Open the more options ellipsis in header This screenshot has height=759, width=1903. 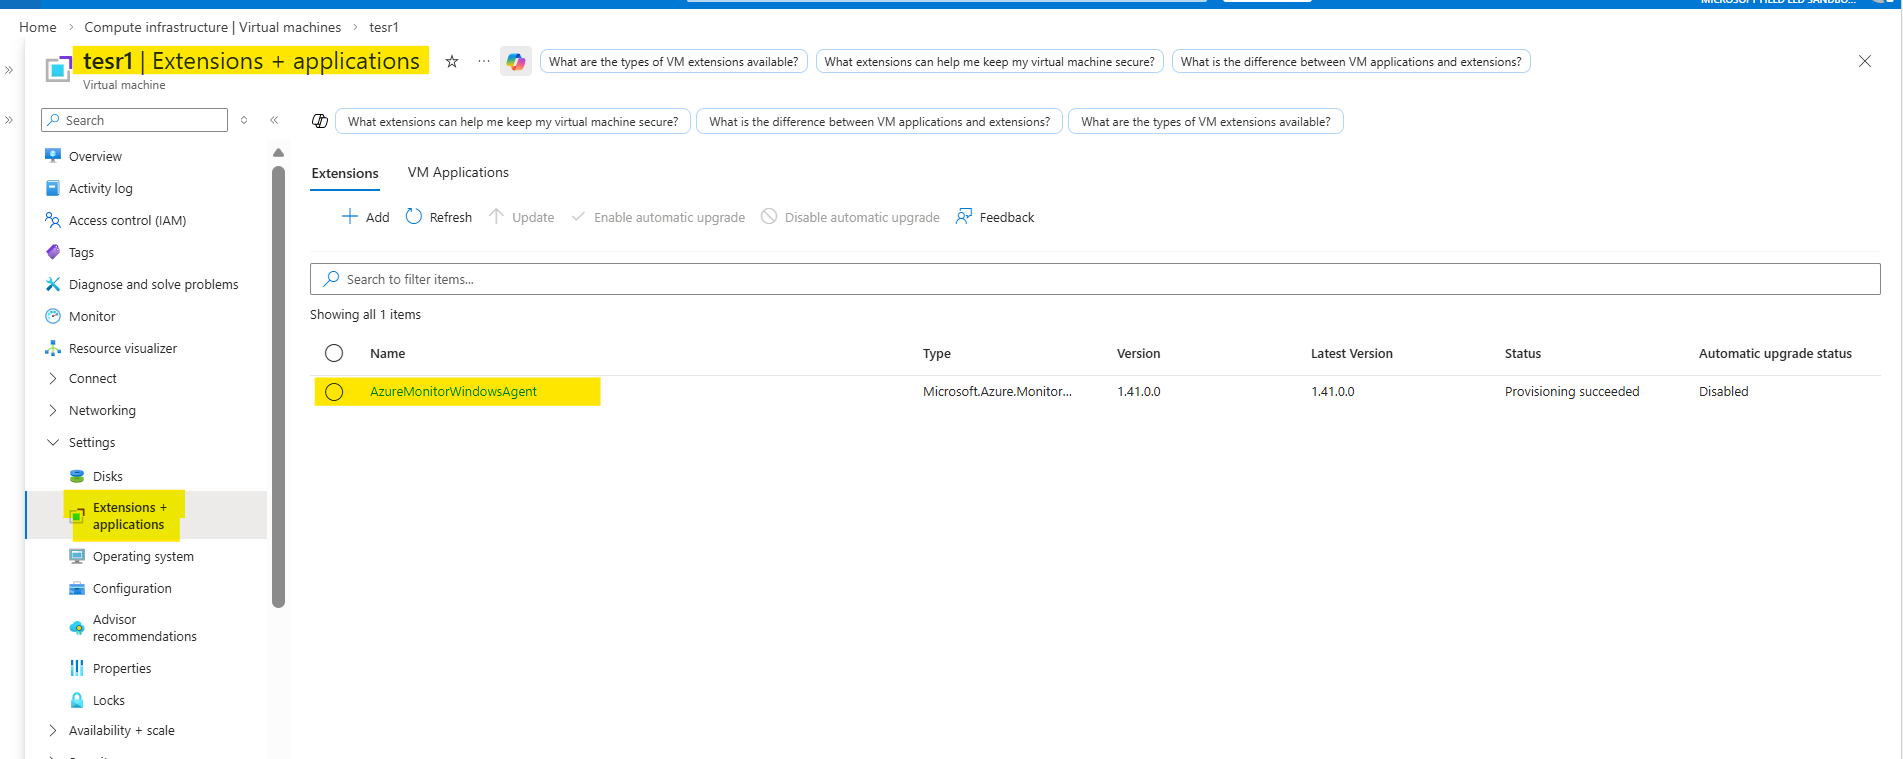(x=484, y=61)
